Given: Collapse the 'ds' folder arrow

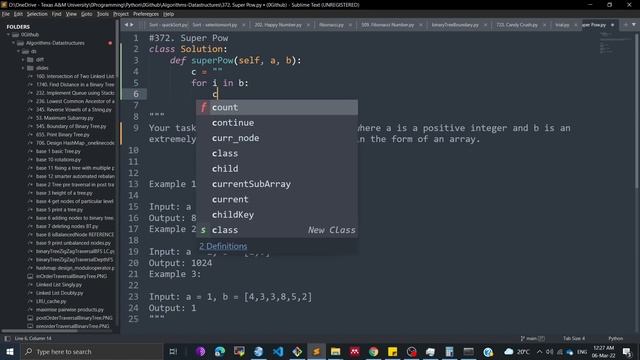Looking at the screenshot, I should 18,51.
